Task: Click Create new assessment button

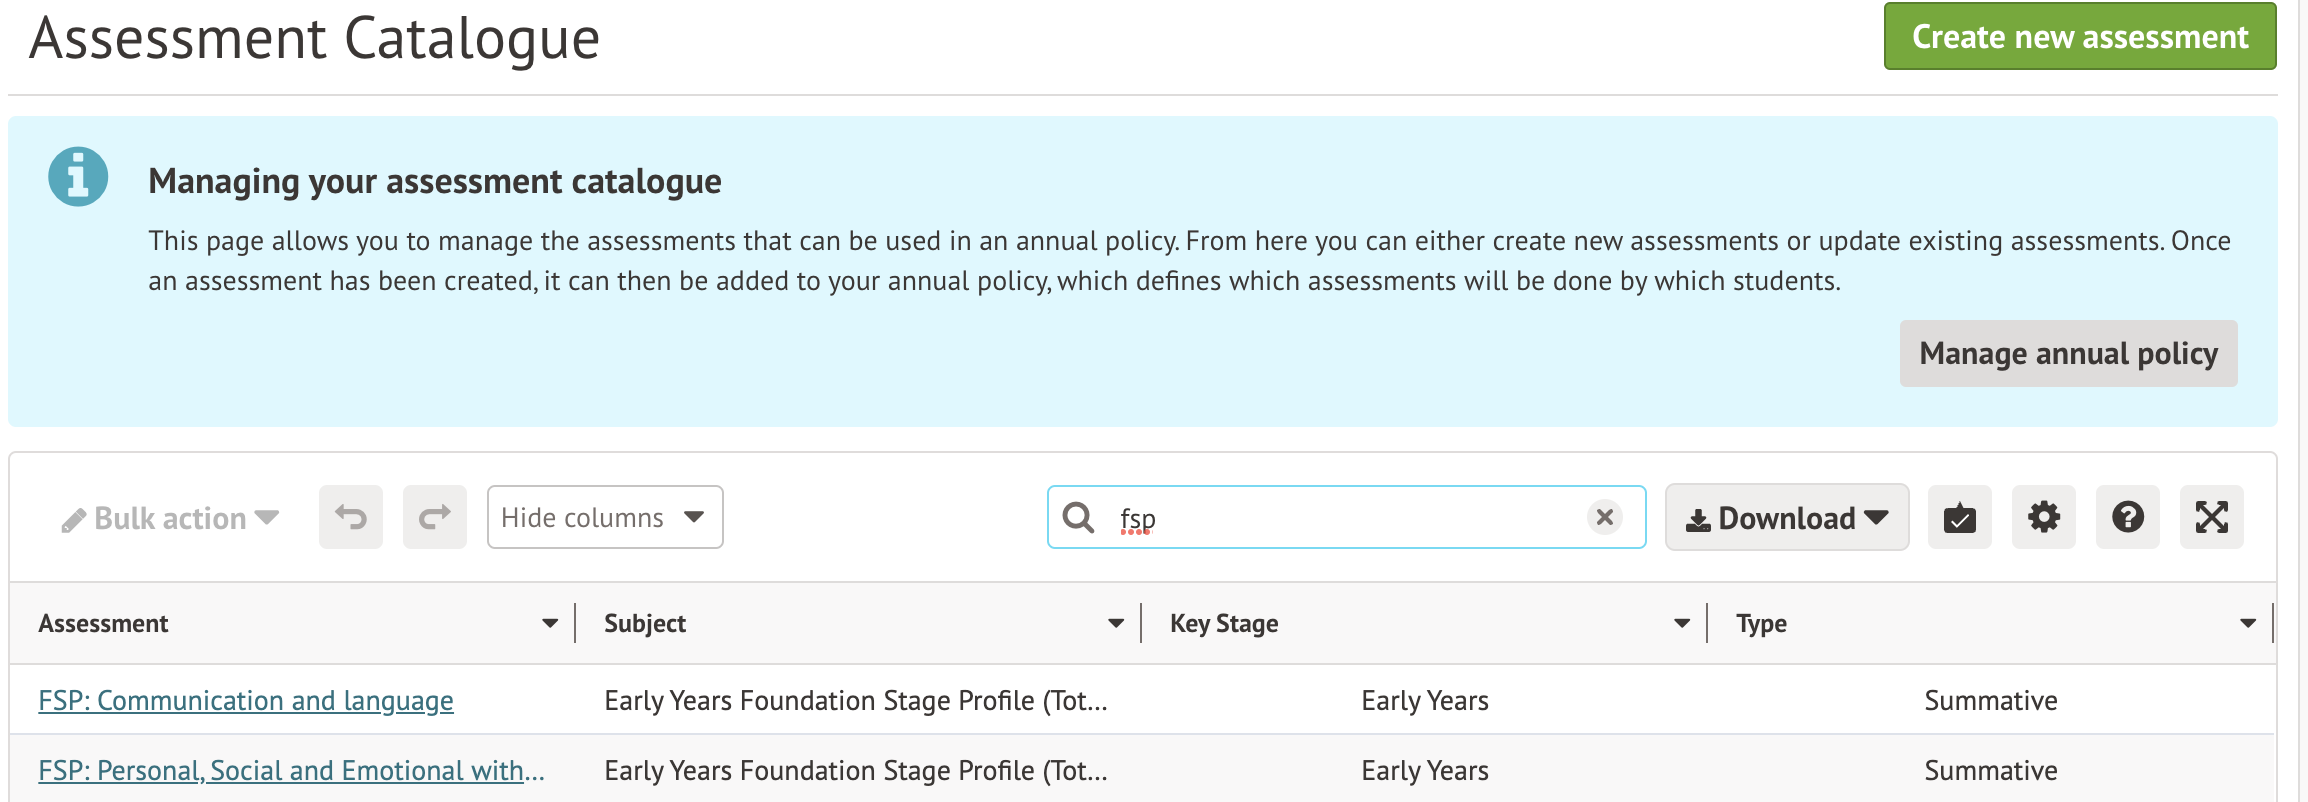Action: 2079,37
